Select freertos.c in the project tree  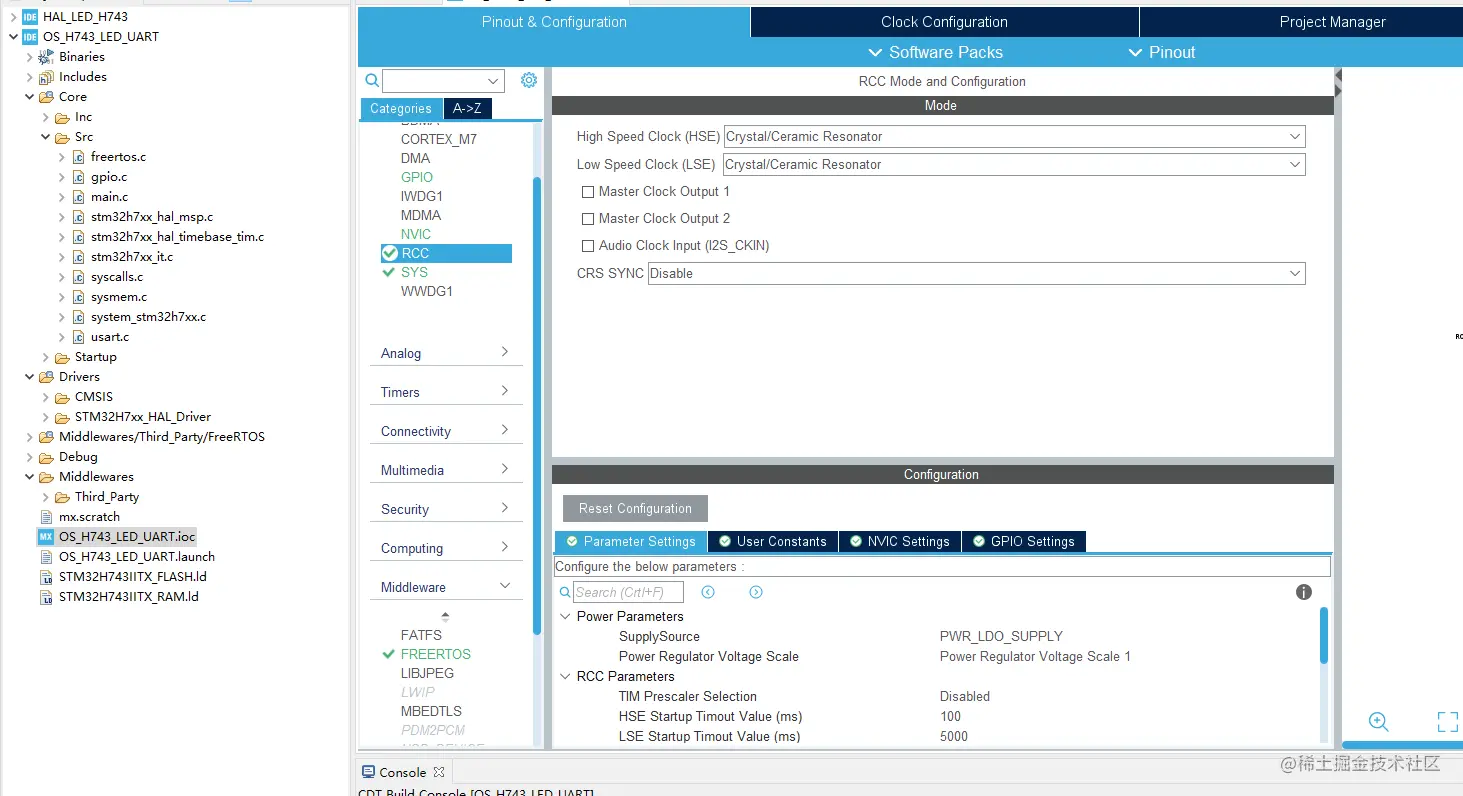[118, 157]
